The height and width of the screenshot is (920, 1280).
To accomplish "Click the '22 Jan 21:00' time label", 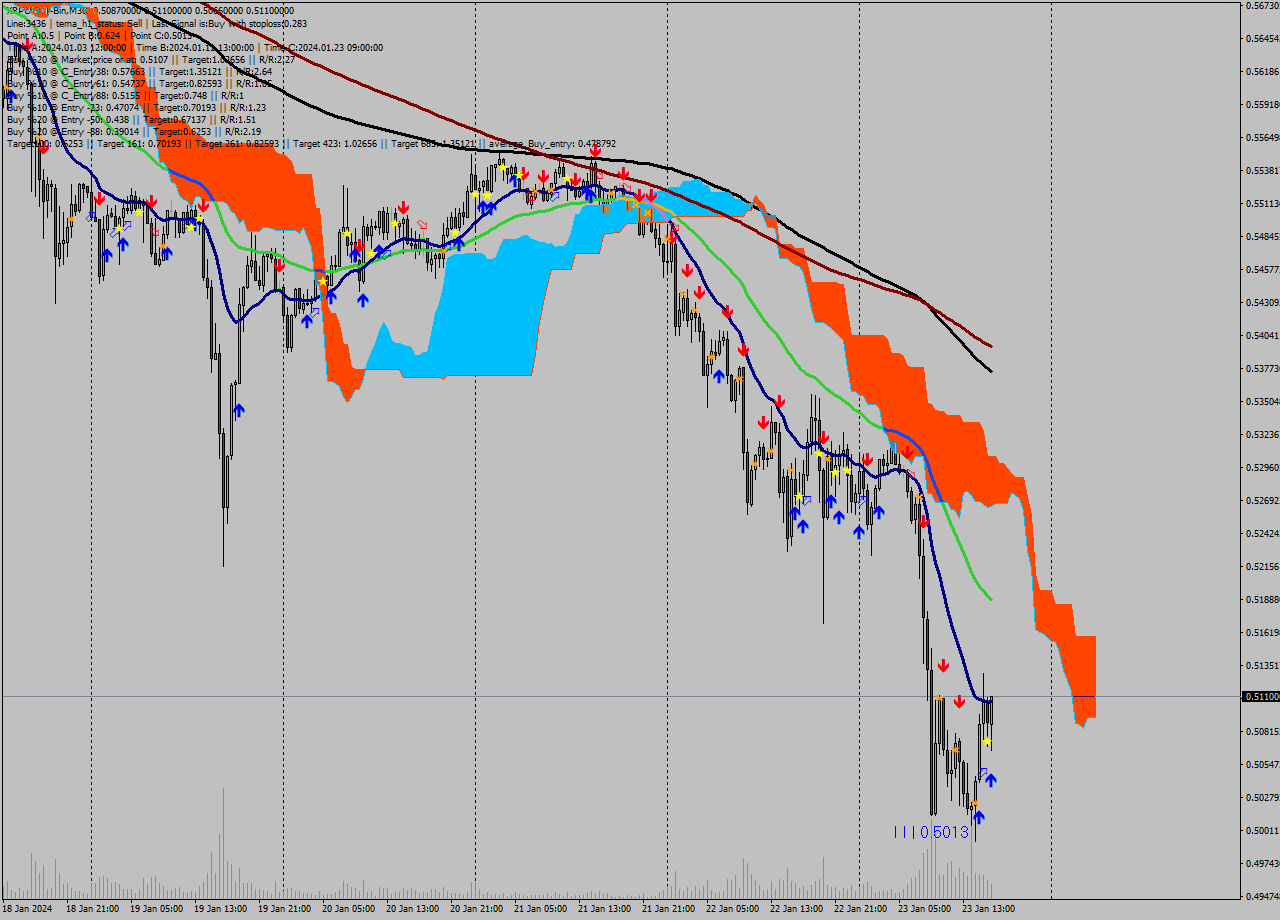I will (860, 908).
